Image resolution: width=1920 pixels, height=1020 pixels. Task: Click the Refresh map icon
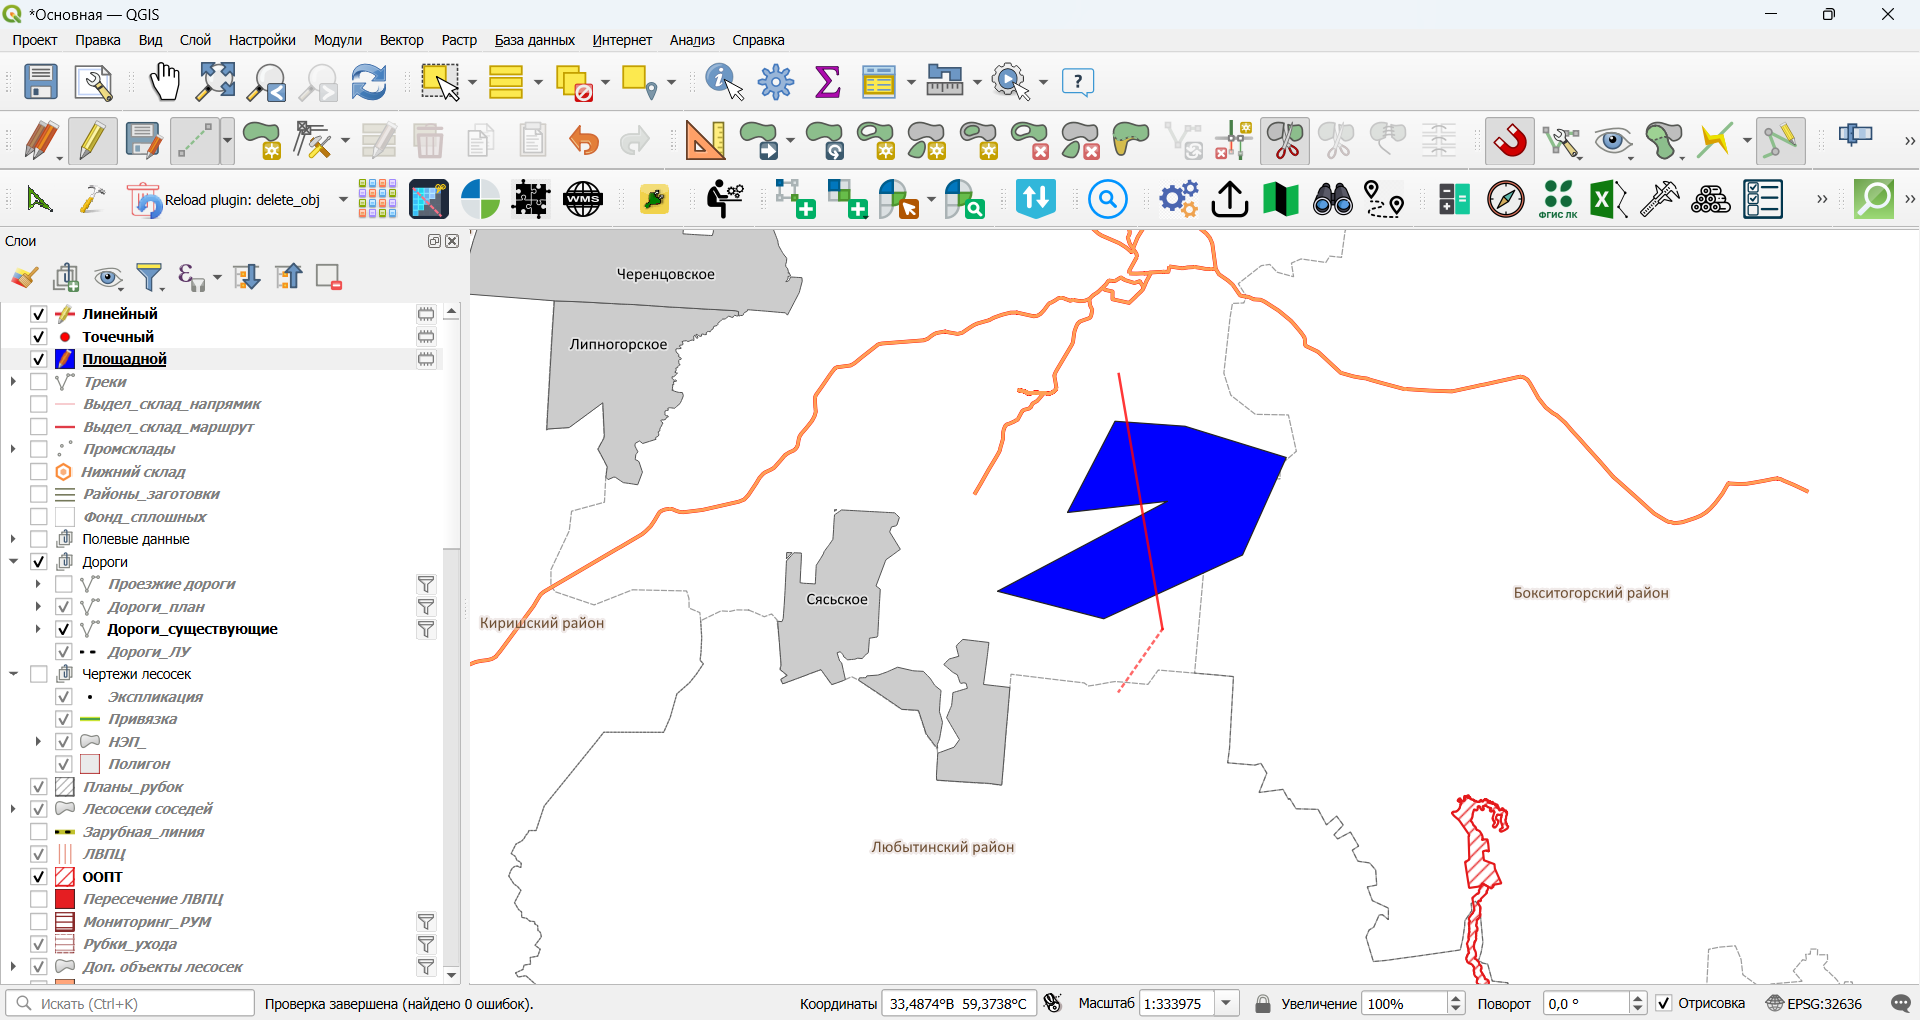(x=369, y=82)
